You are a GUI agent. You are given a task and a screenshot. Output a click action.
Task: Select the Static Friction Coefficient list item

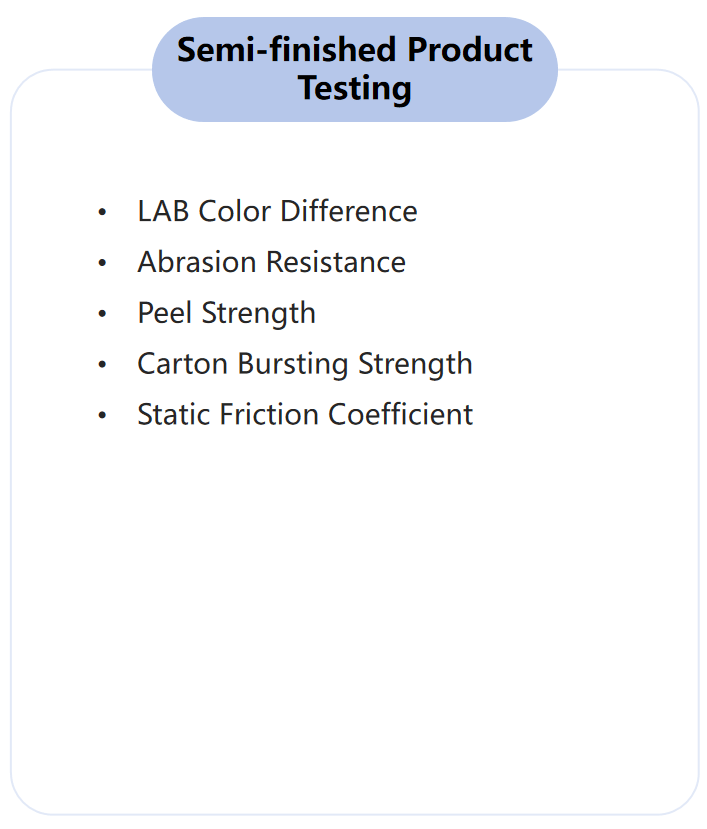pyautogui.click(x=305, y=414)
